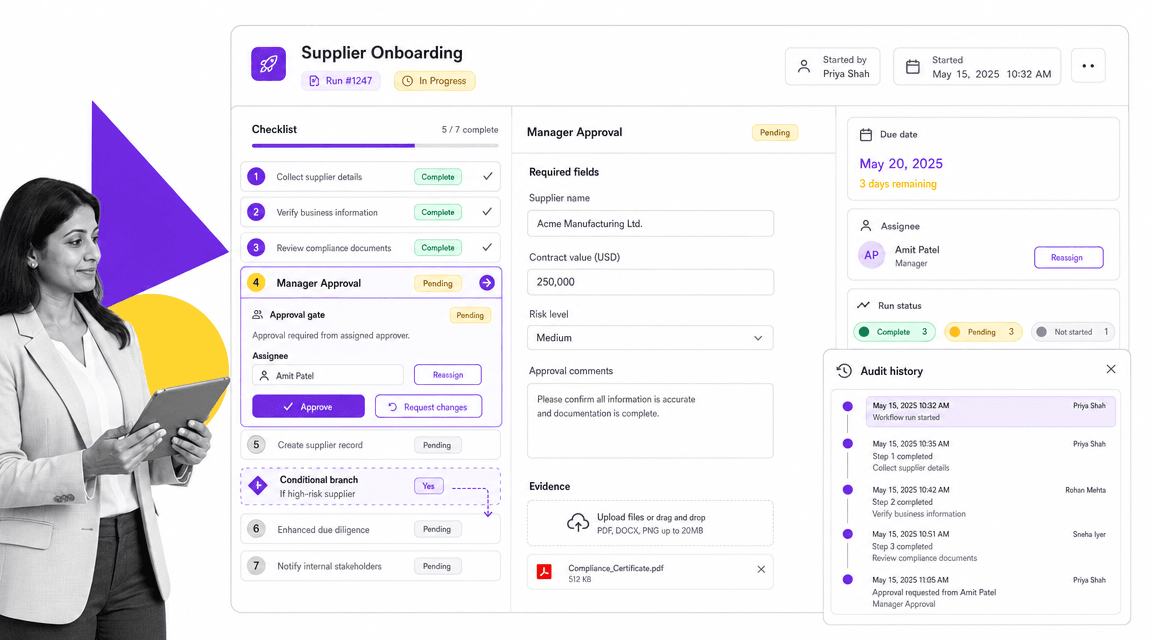
Task: Click checkmark on Review compliance documents row
Action: tap(487, 247)
